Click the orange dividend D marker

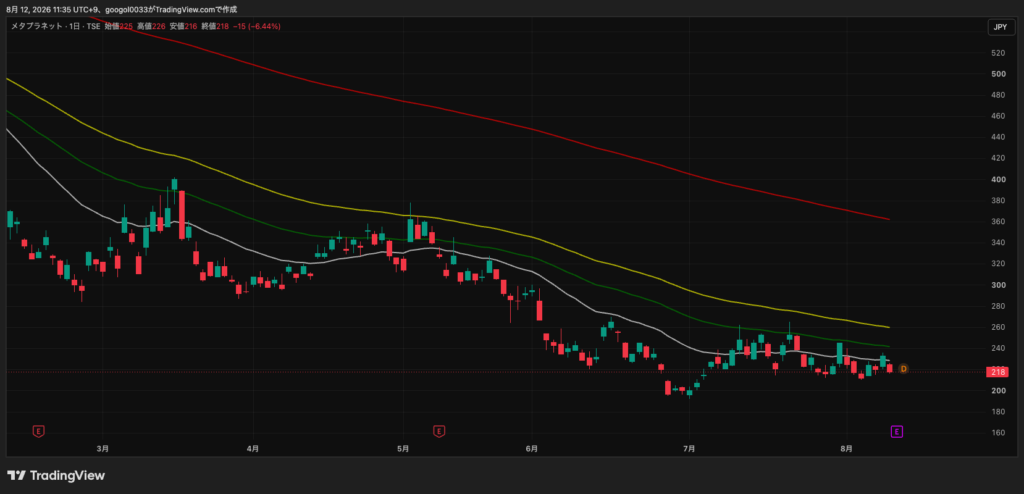pyautogui.click(x=904, y=369)
